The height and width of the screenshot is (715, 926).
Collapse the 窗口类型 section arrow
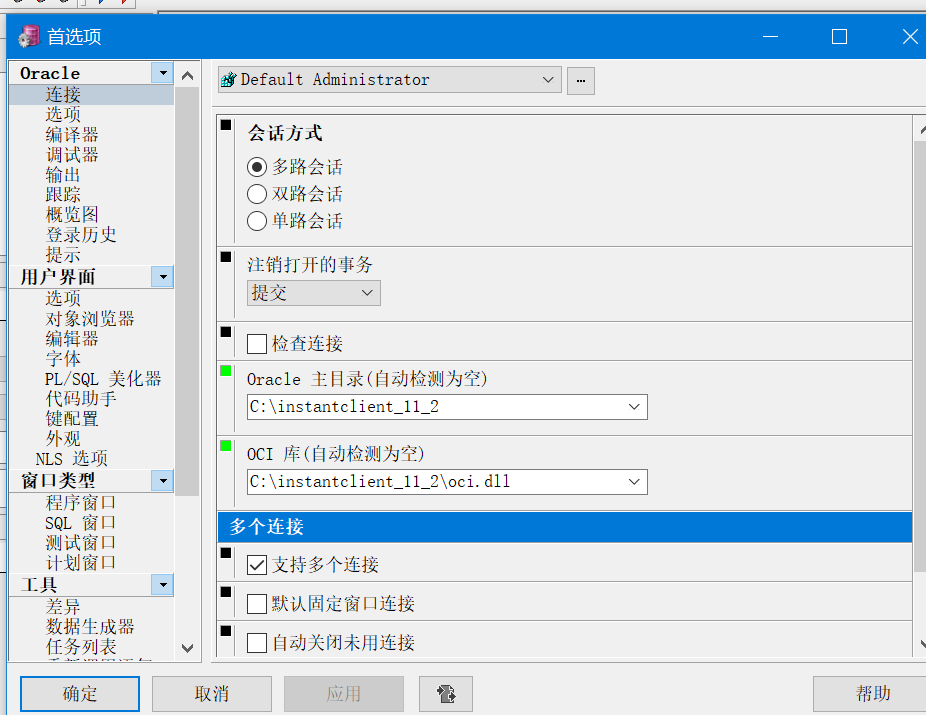tap(162, 481)
